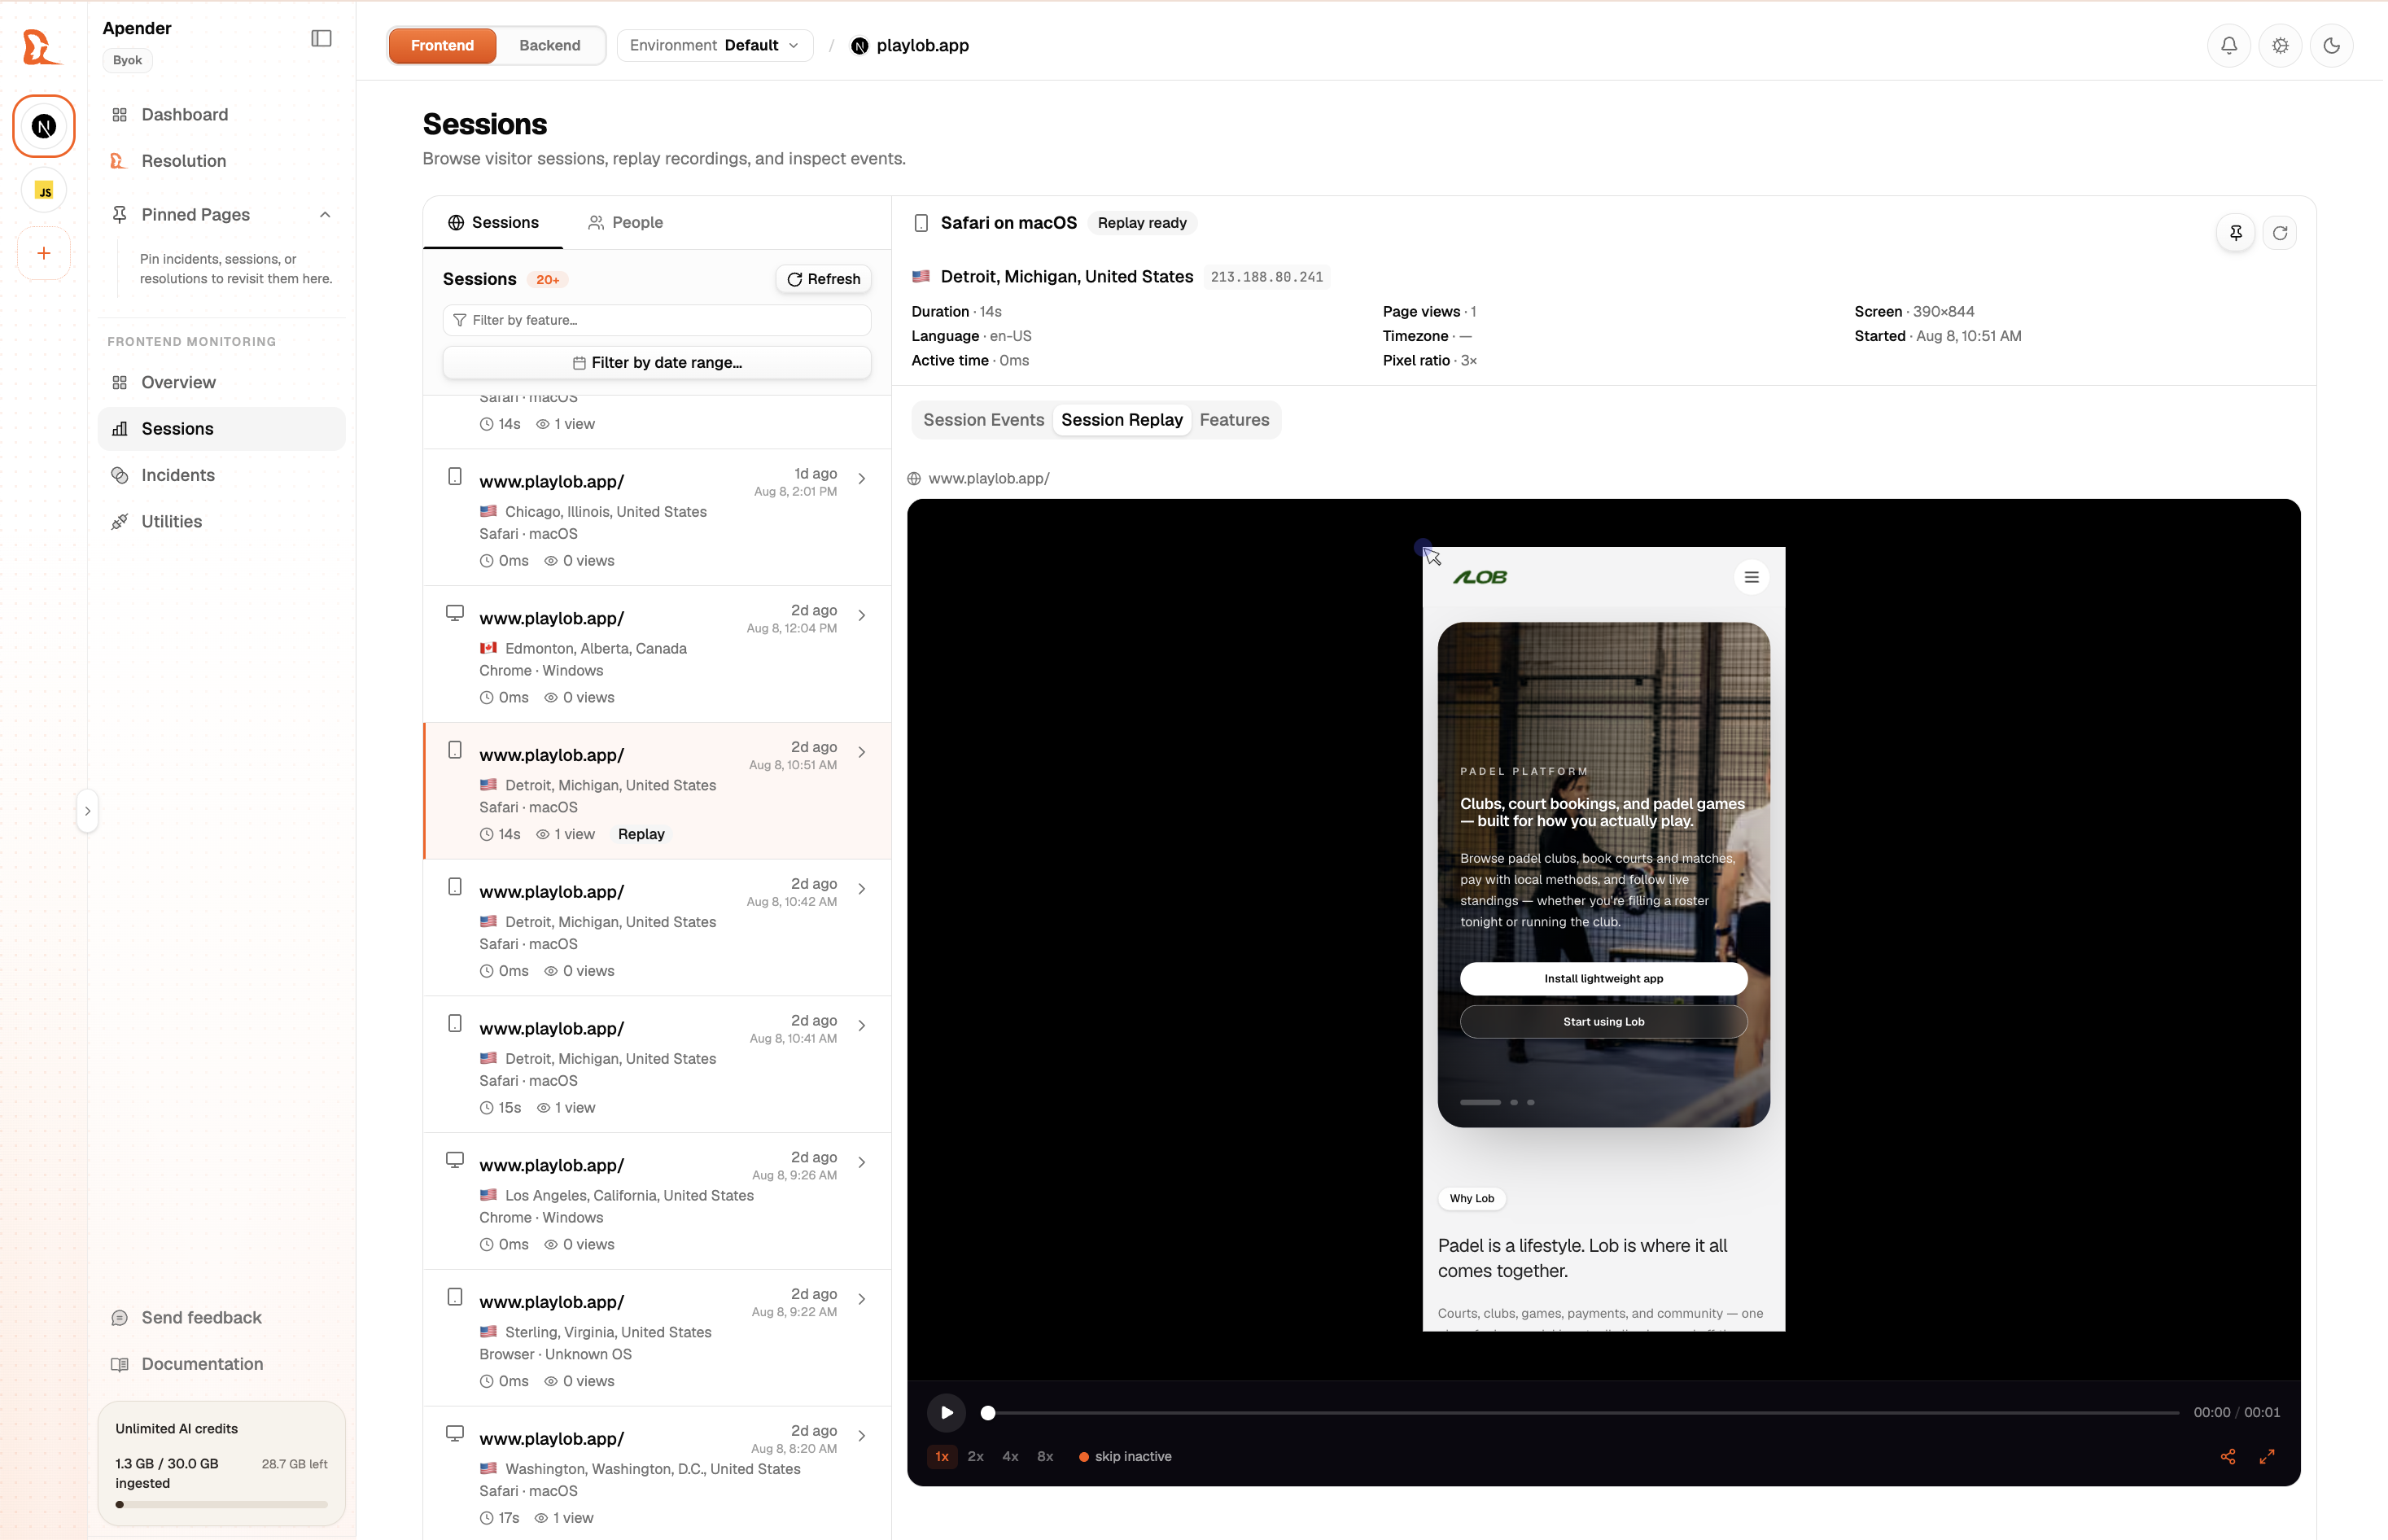Click the ingested data usage bar
This screenshot has height=1540, width=2388.
point(221,1504)
